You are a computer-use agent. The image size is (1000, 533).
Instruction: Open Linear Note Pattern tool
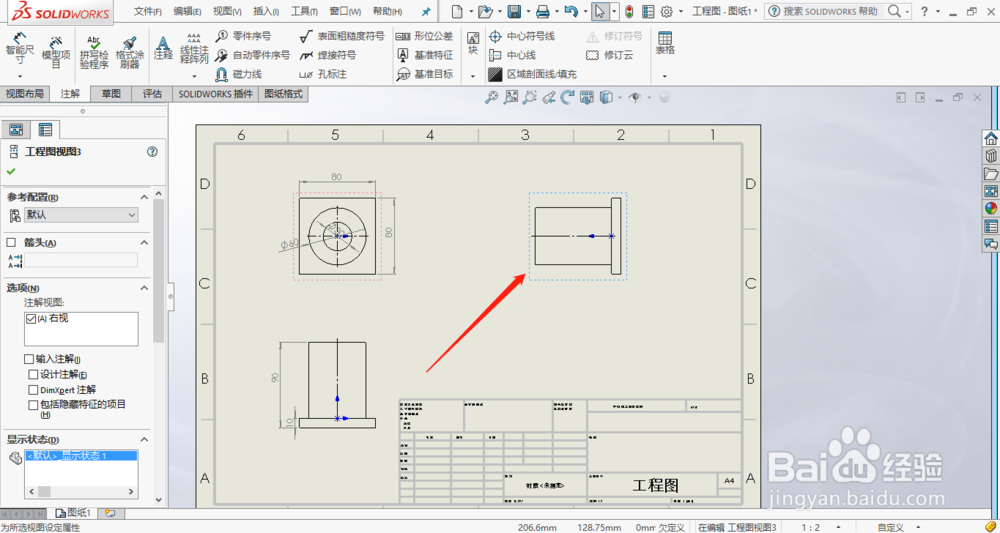point(194,49)
